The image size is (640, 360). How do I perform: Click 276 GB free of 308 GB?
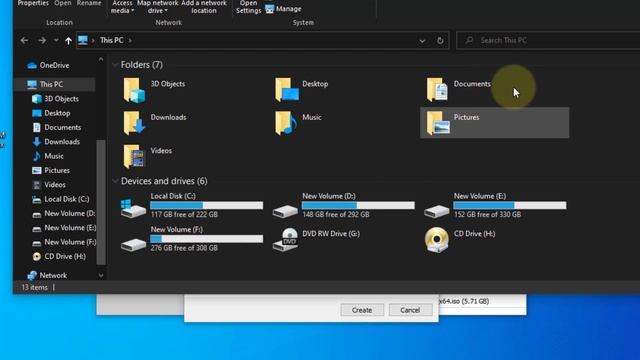[184, 248]
